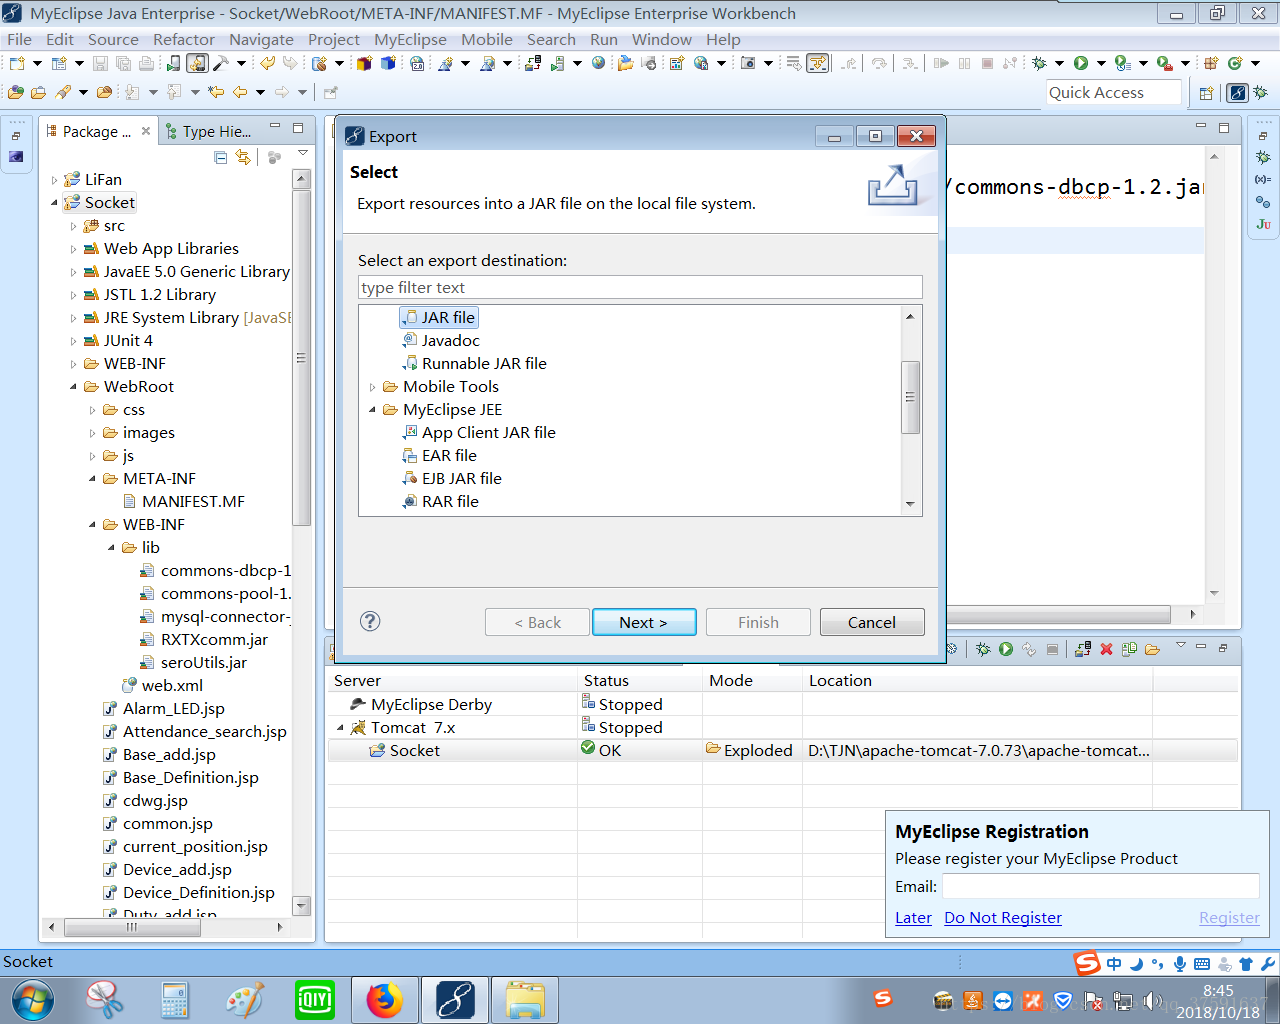Open Firefox from the taskbar
This screenshot has height=1024, width=1280.
384,1000
